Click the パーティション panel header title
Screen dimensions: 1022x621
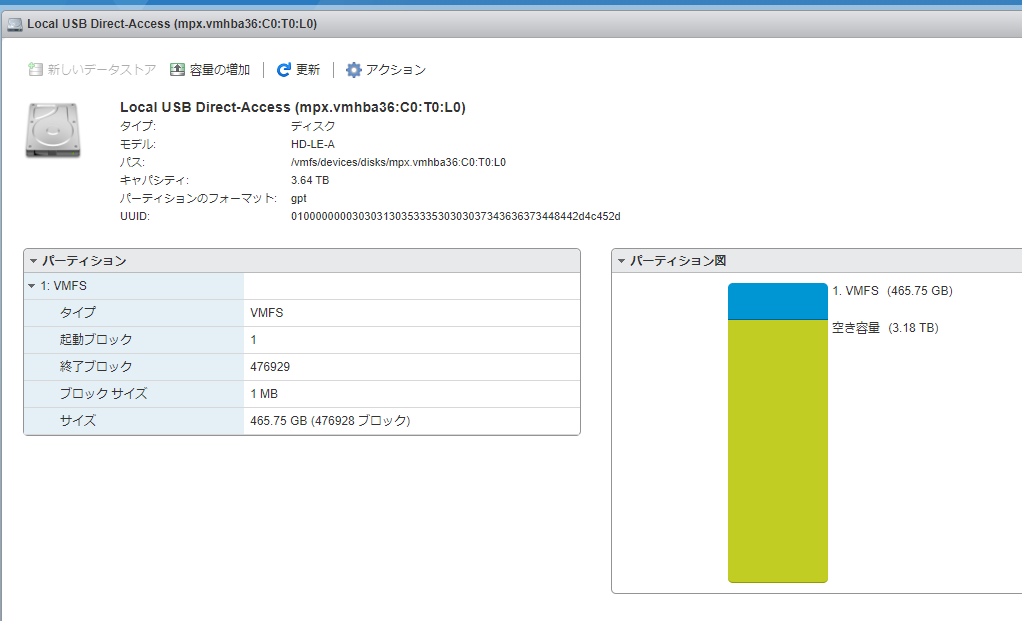84,261
